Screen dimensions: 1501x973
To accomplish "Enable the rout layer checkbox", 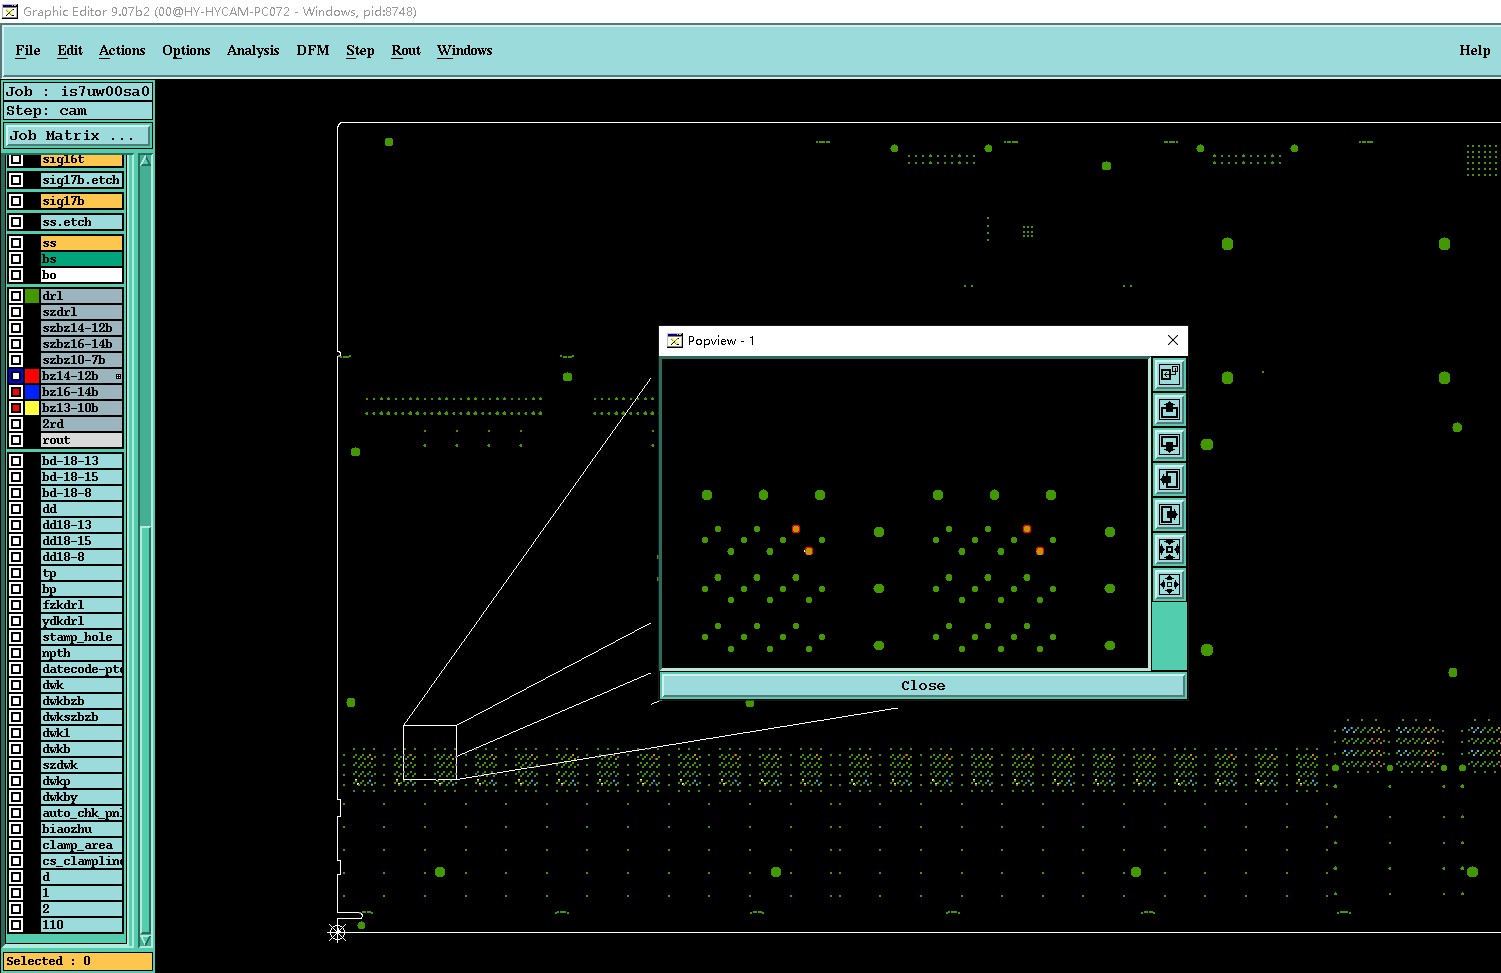I will [x=16, y=440].
